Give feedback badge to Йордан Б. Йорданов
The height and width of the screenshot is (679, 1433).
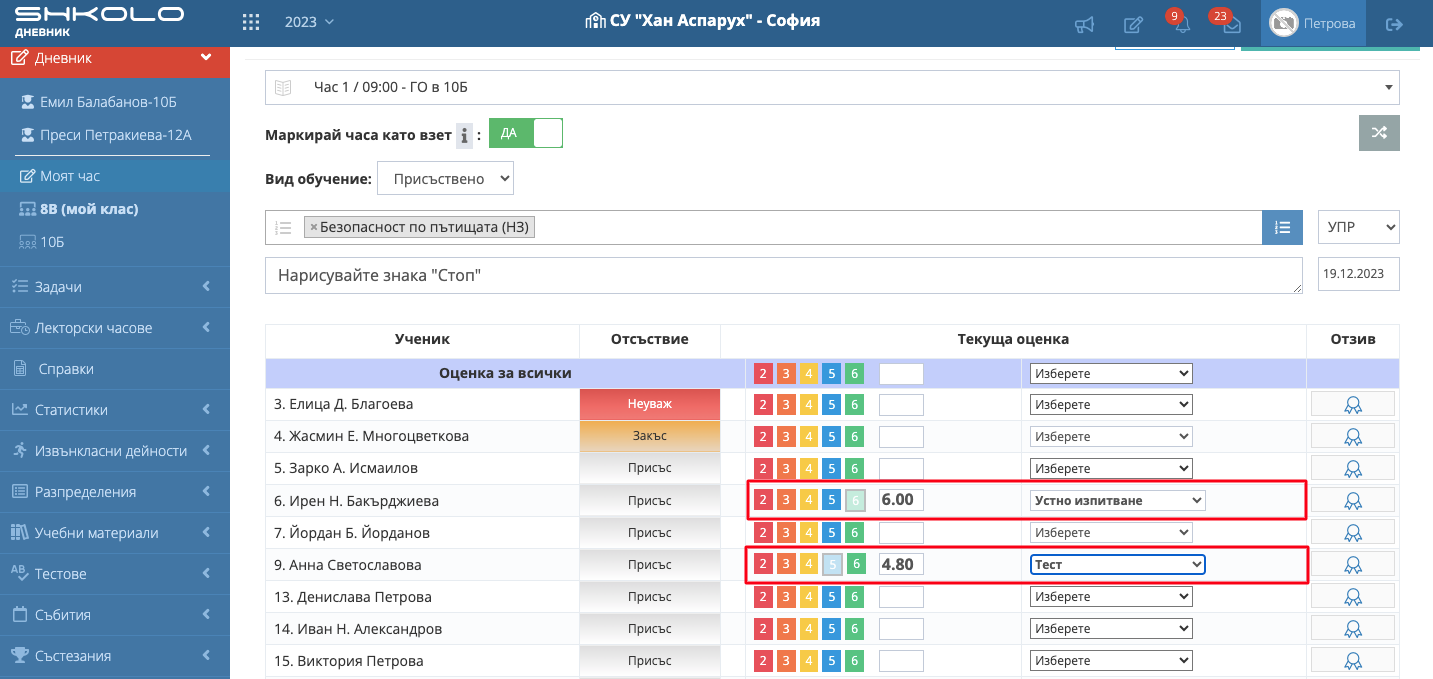point(1353,532)
